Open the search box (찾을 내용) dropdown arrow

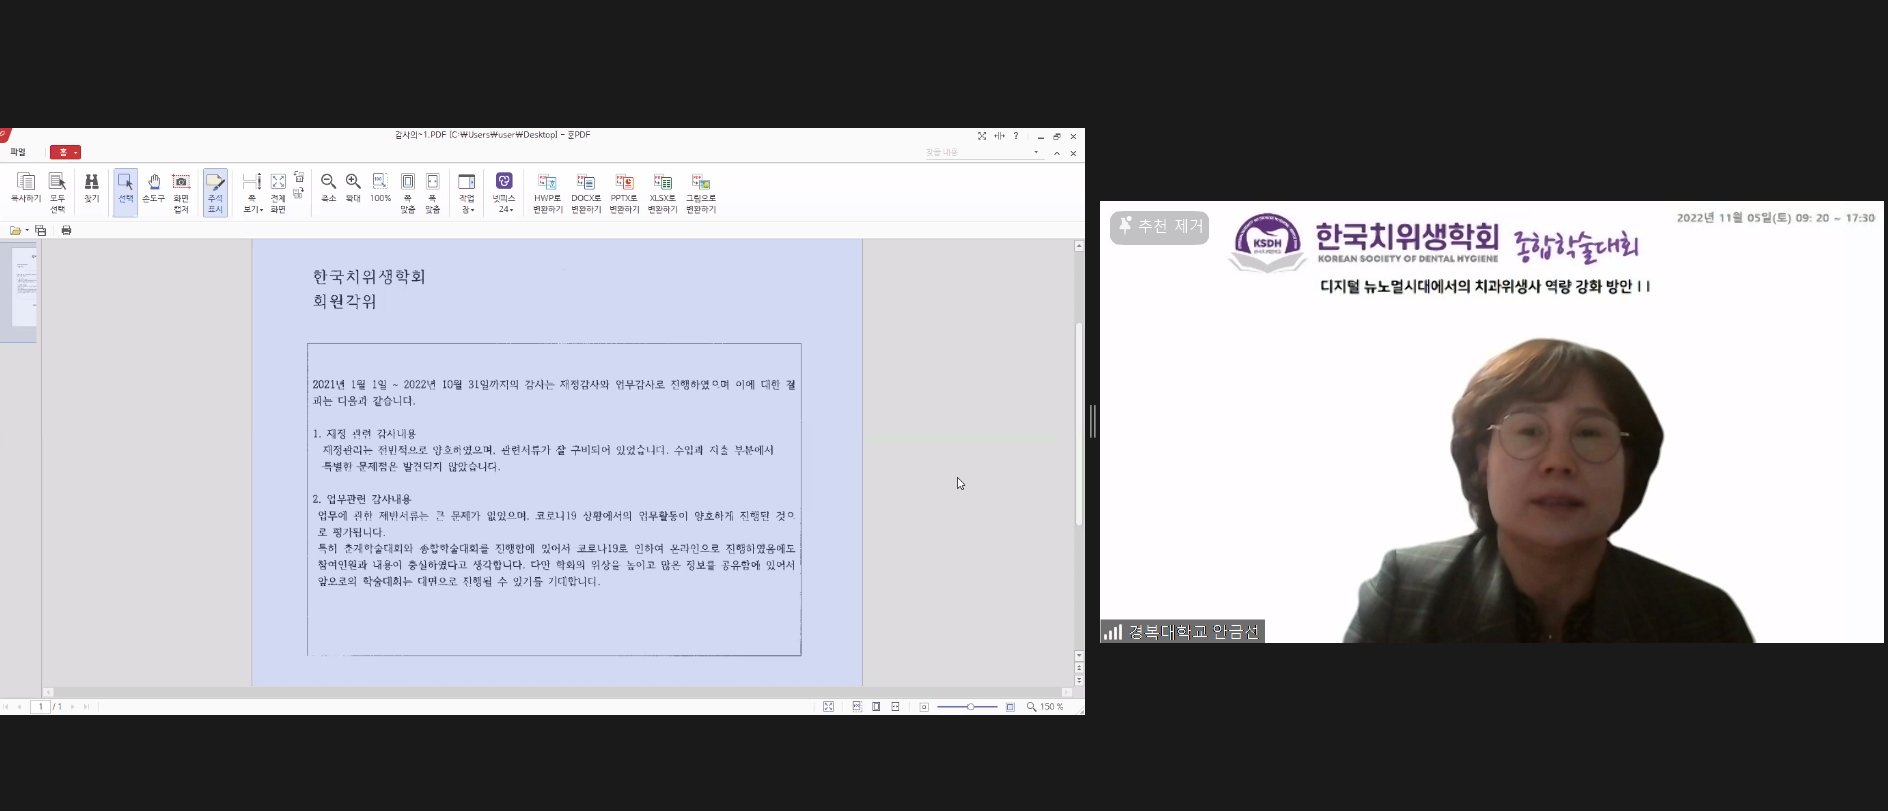(x=1036, y=153)
